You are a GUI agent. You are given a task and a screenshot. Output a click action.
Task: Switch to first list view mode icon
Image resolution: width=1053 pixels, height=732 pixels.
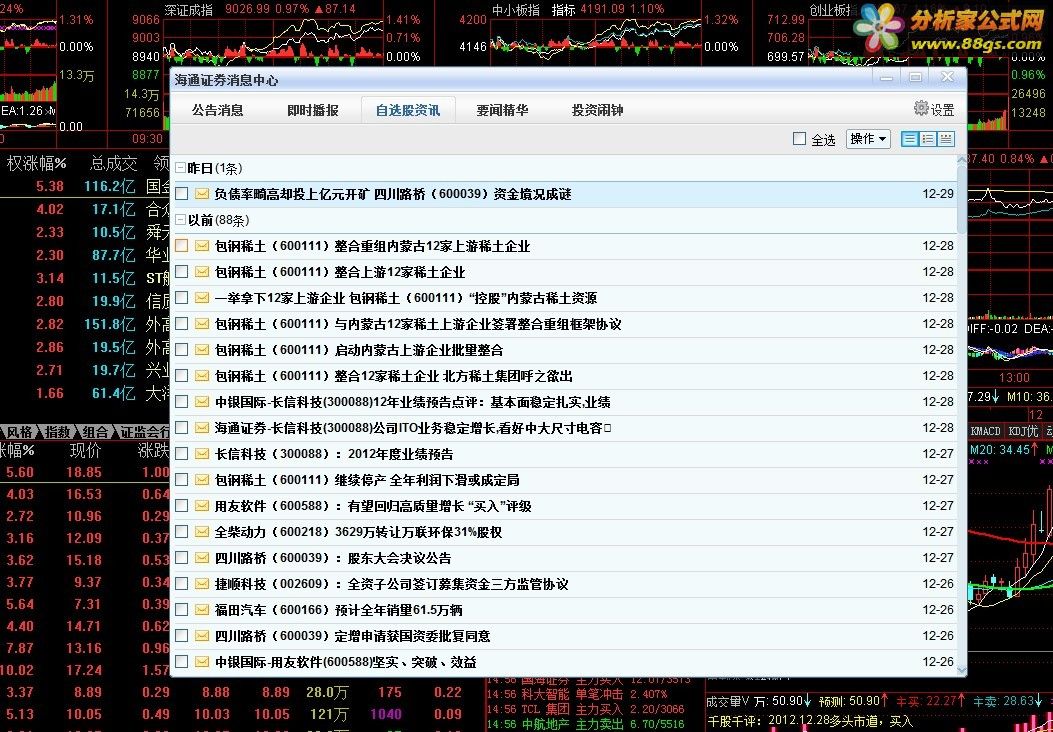(x=909, y=139)
